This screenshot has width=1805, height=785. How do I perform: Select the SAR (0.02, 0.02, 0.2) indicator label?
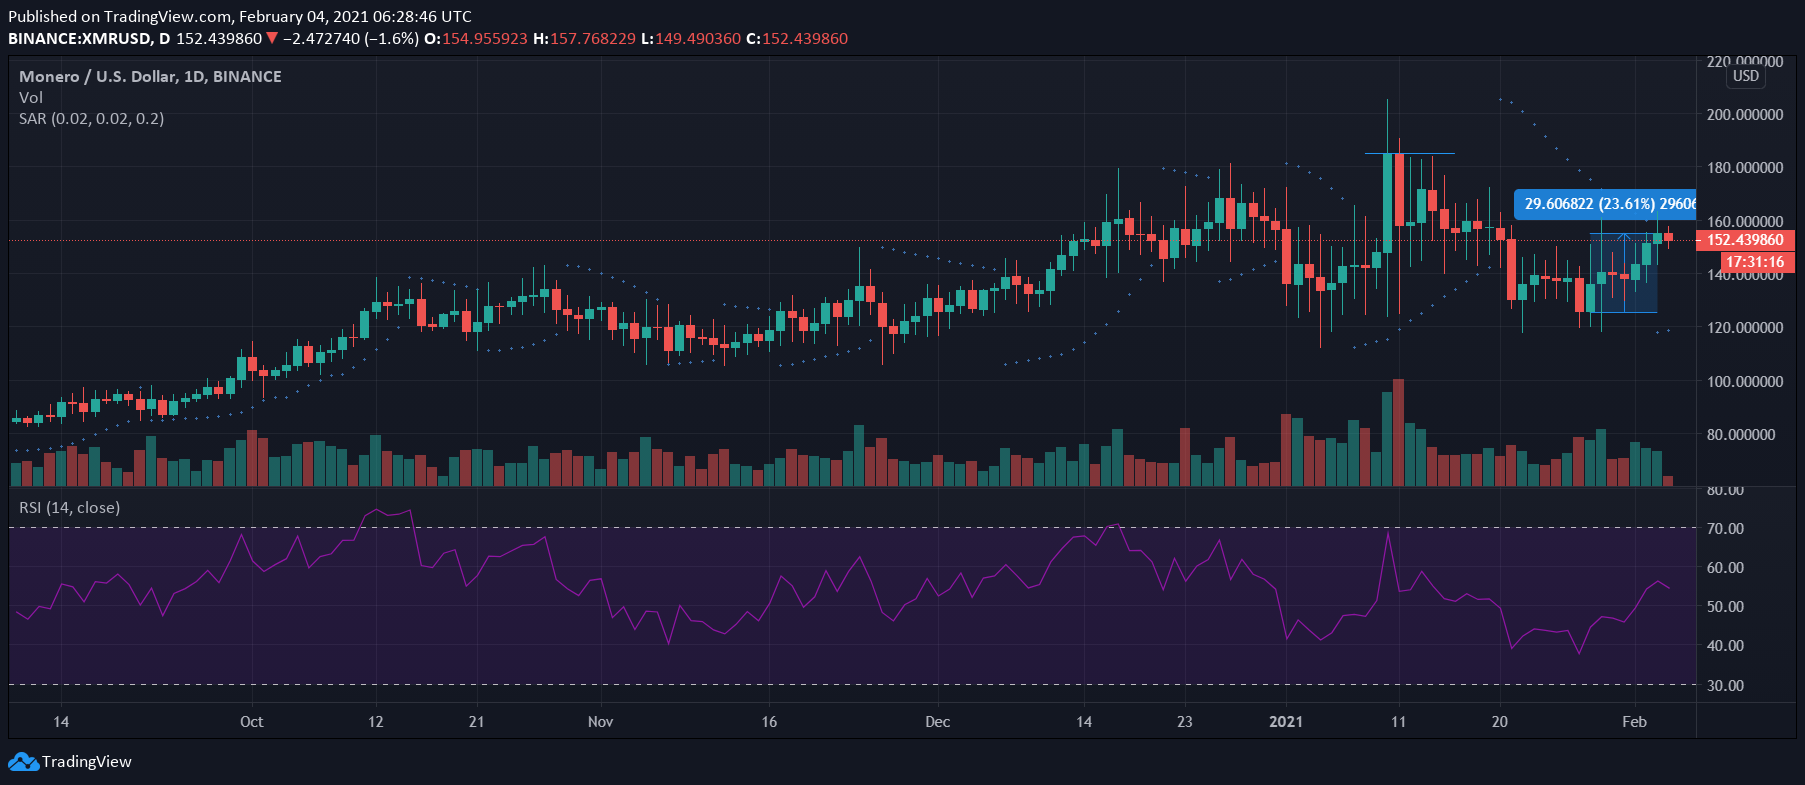[x=92, y=118]
